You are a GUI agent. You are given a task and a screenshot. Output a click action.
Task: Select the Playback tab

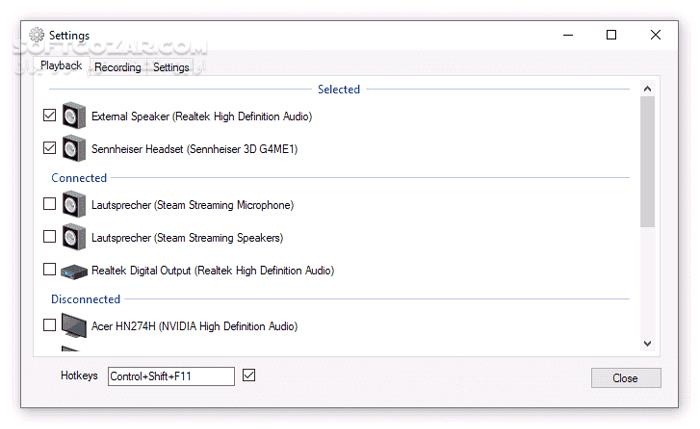[x=61, y=66]
